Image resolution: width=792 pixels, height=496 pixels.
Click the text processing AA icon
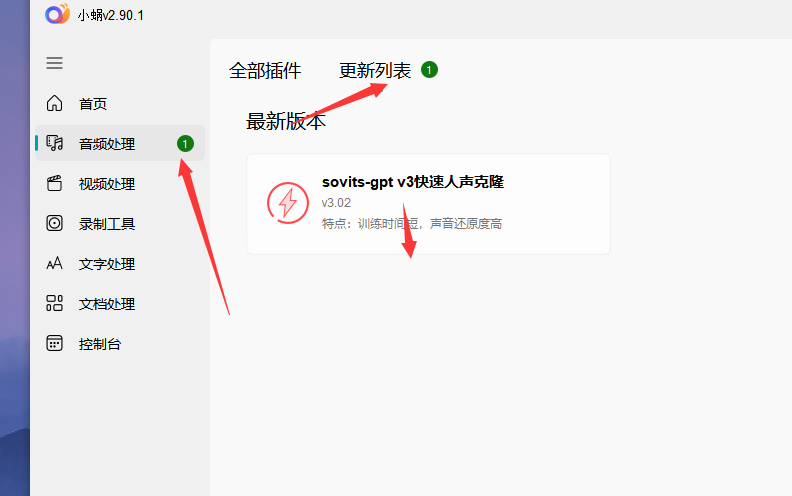coord(55,263)
